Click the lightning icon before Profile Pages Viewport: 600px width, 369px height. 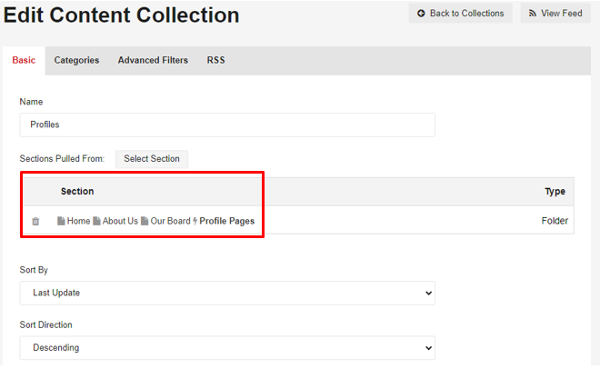coord(195,221)
